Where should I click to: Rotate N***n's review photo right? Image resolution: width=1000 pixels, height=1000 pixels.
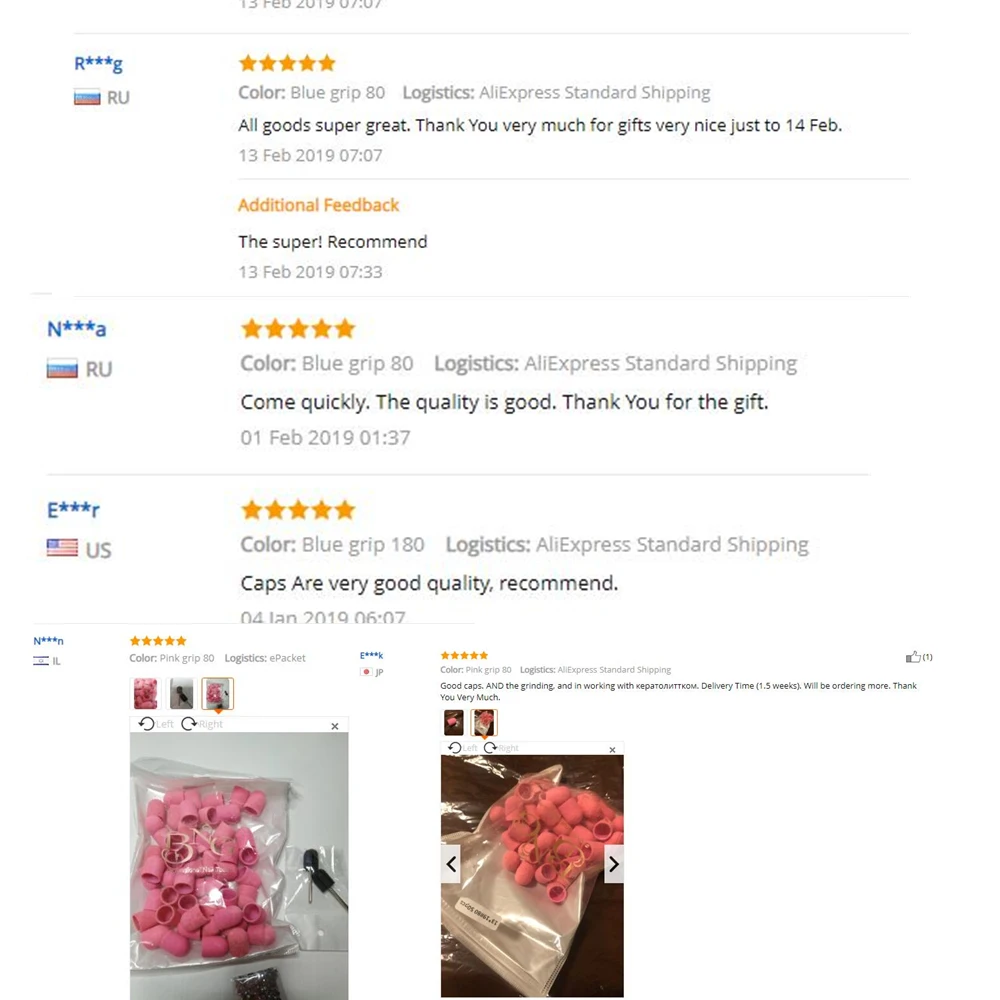[x=202, y=724]
